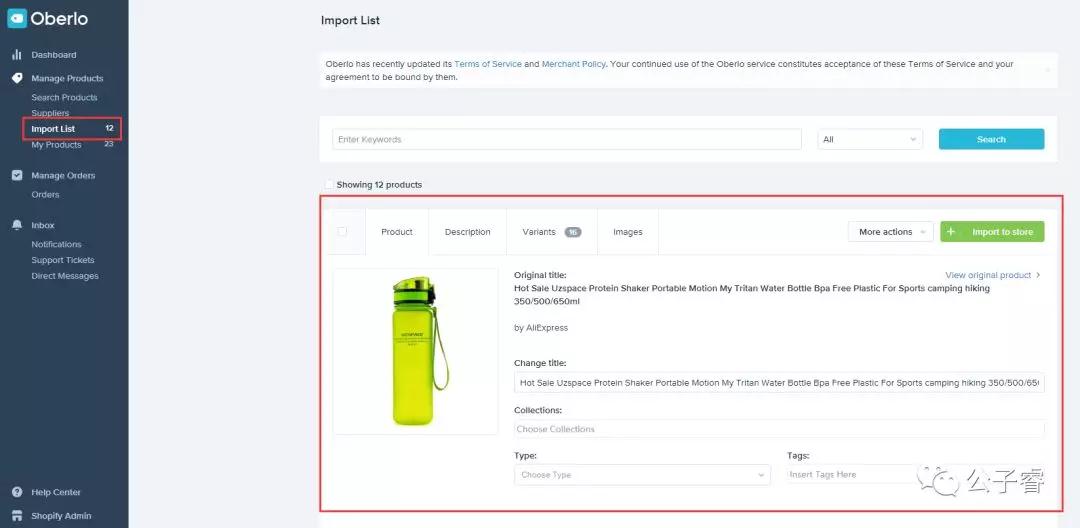The height and width of the screenshot is (528, 1080).
Task: Check the Showing 12 products select-all checkbox
Action: pos(329,184)
